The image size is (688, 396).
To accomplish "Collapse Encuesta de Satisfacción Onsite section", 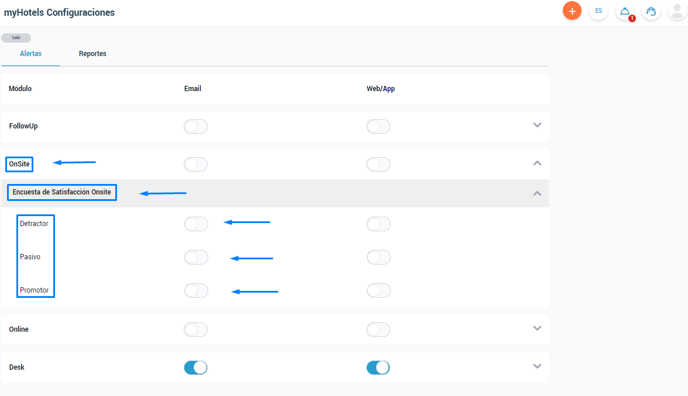I will [537, 193].
